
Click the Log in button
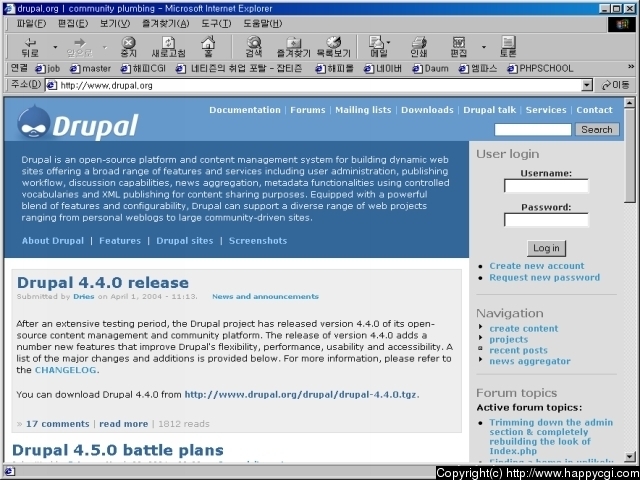[x=546, y=248]
